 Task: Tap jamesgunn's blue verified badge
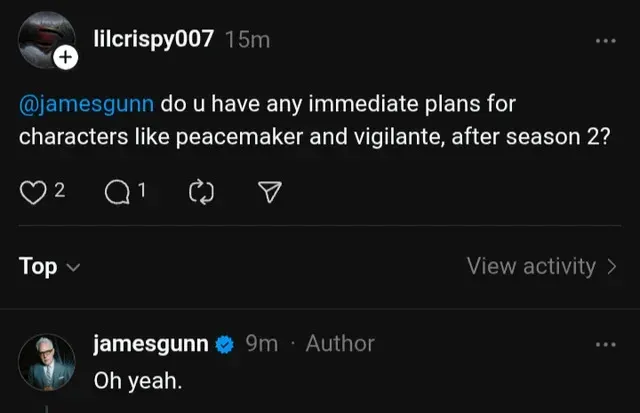[225, 344]
